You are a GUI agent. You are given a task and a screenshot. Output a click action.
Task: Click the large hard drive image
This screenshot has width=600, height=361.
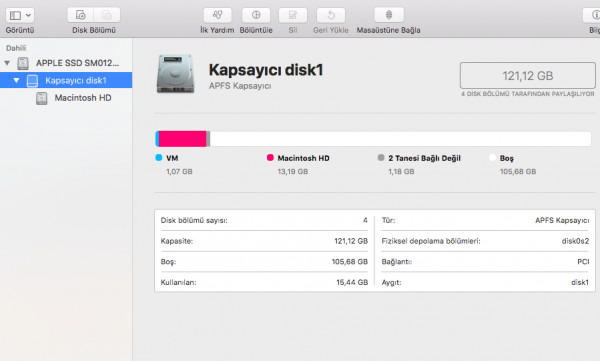coord(175,74)
